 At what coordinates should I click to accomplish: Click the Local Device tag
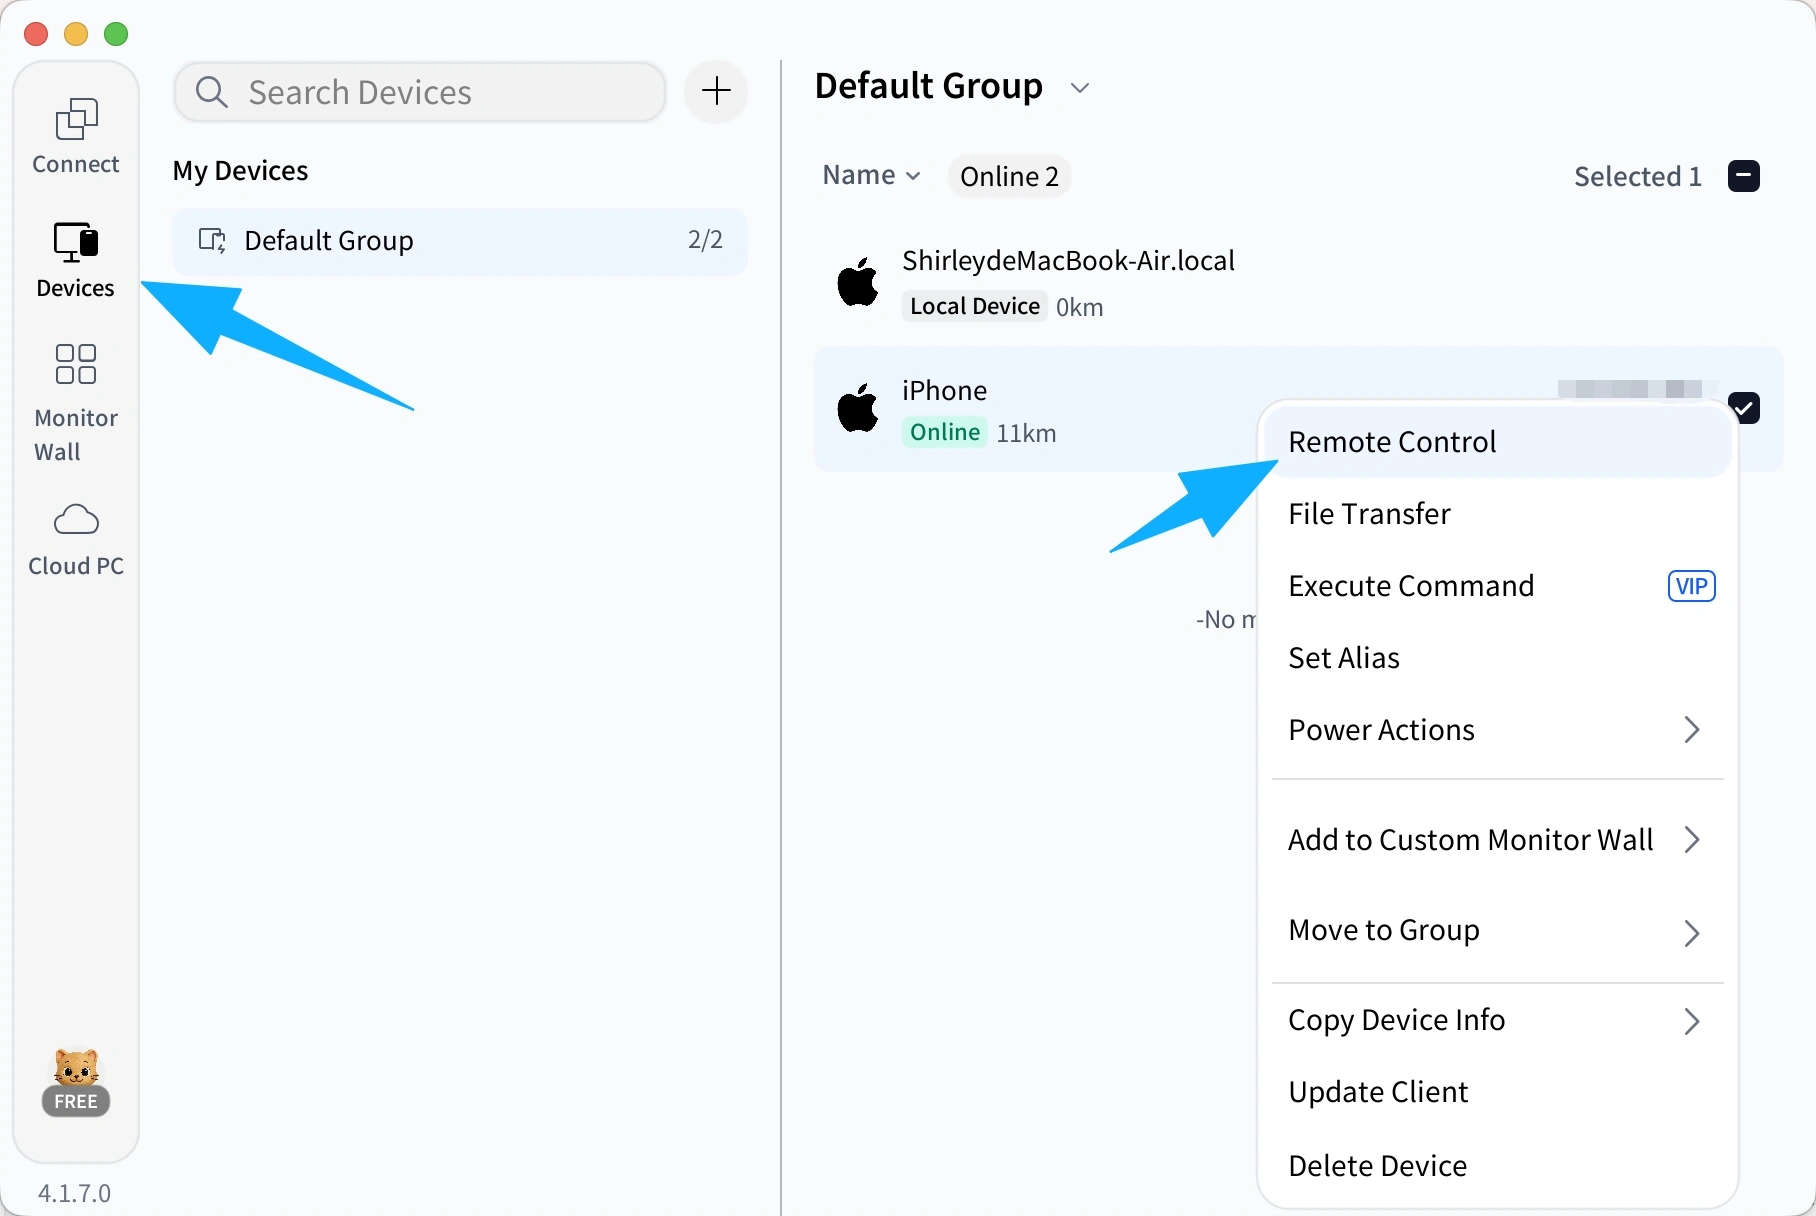(x=975, y=306)
